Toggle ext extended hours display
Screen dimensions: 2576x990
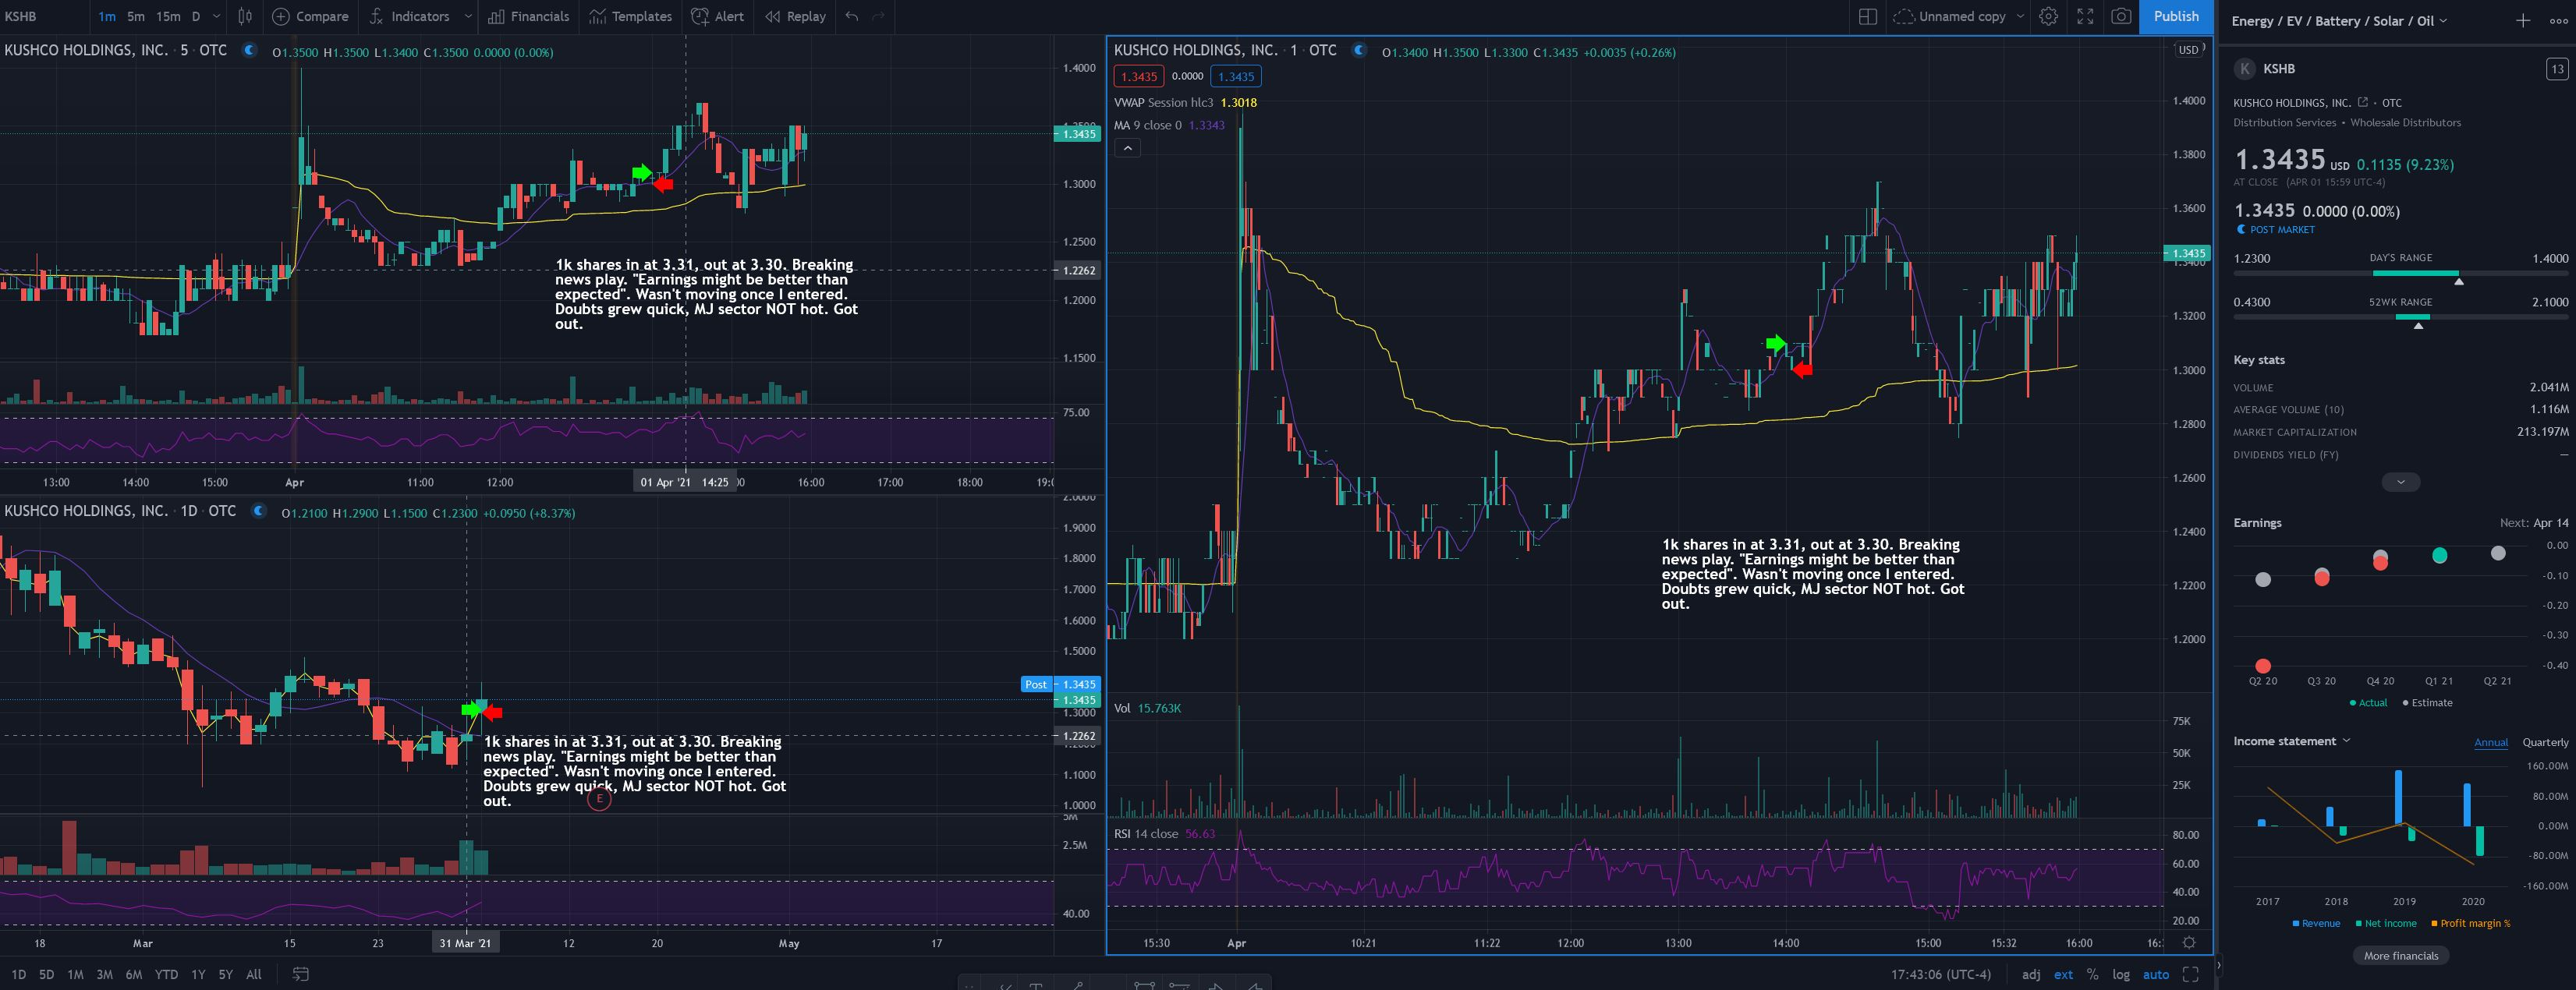pyautogui.click(x=2063, y=974)
